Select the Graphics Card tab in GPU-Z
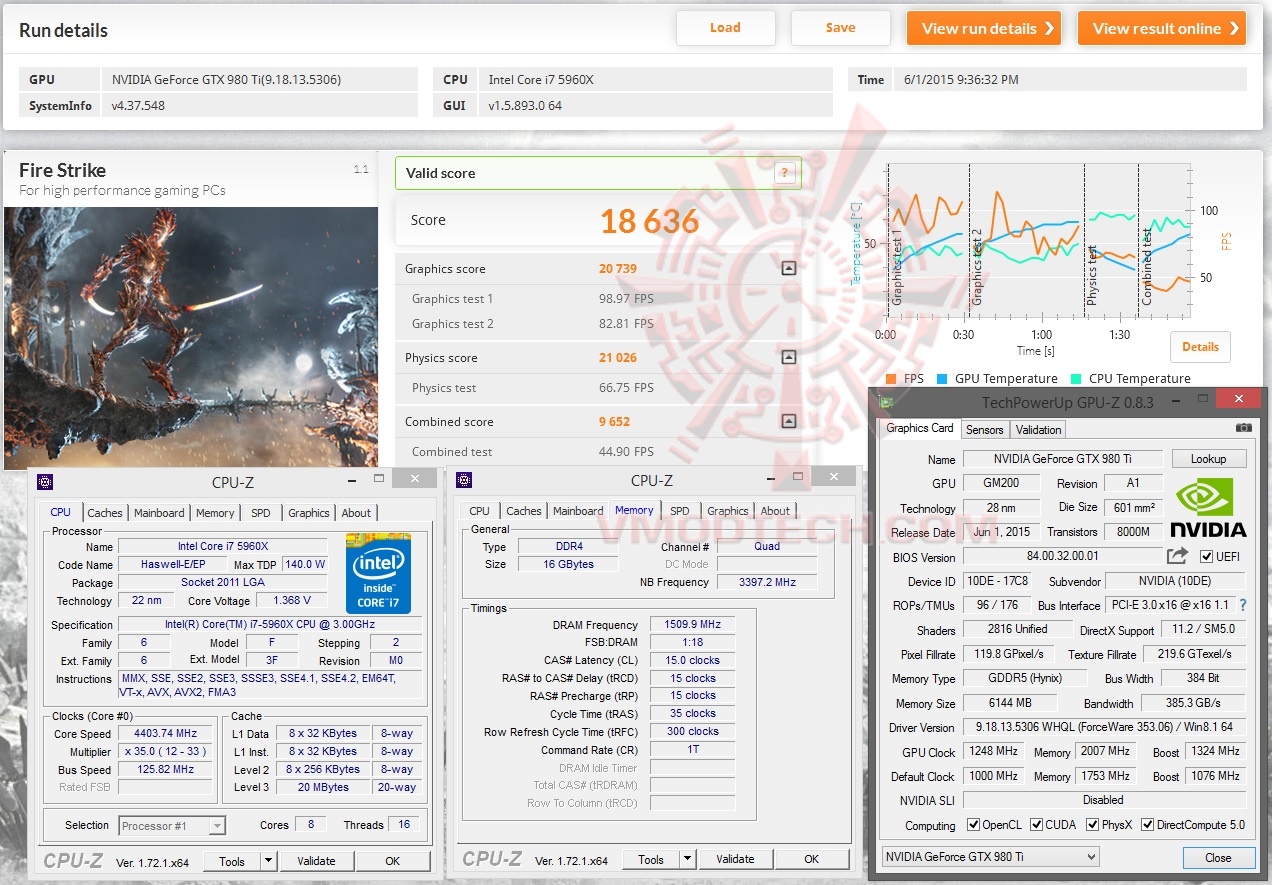 tap(920, 428)
